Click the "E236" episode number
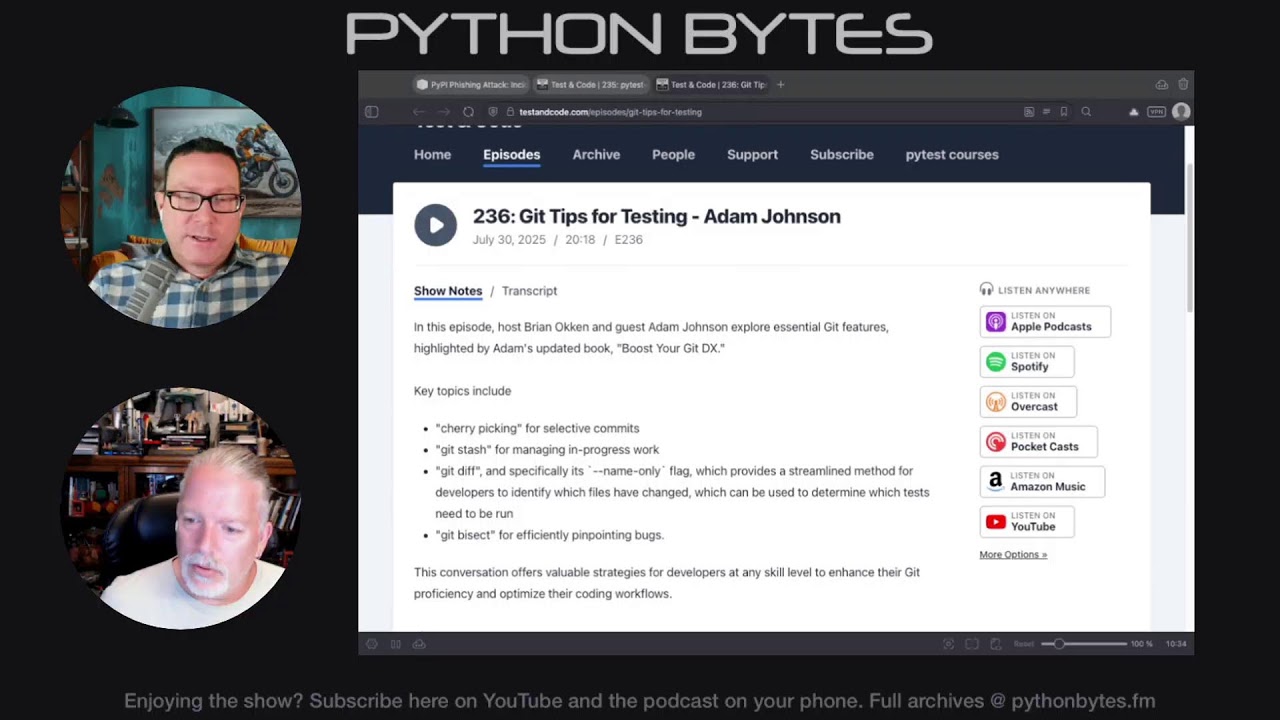 coord(629,240)
